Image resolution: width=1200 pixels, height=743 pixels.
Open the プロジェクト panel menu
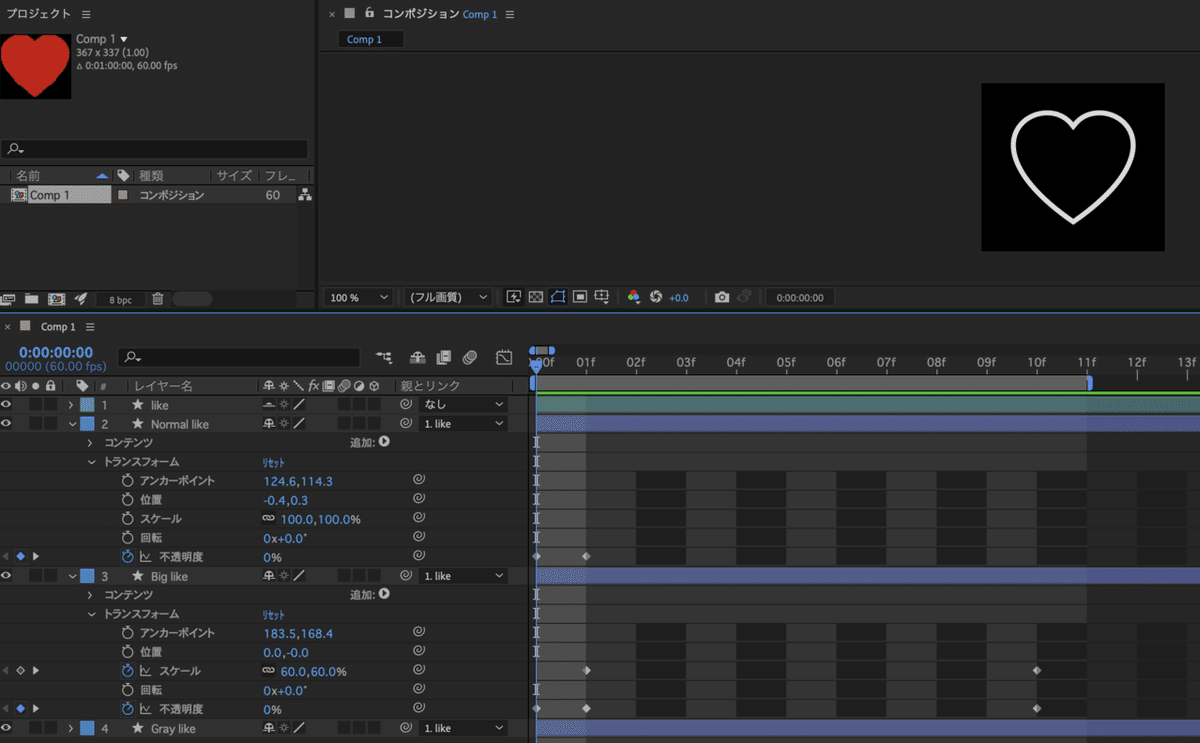pyautogui.click(x=86, y=14)
